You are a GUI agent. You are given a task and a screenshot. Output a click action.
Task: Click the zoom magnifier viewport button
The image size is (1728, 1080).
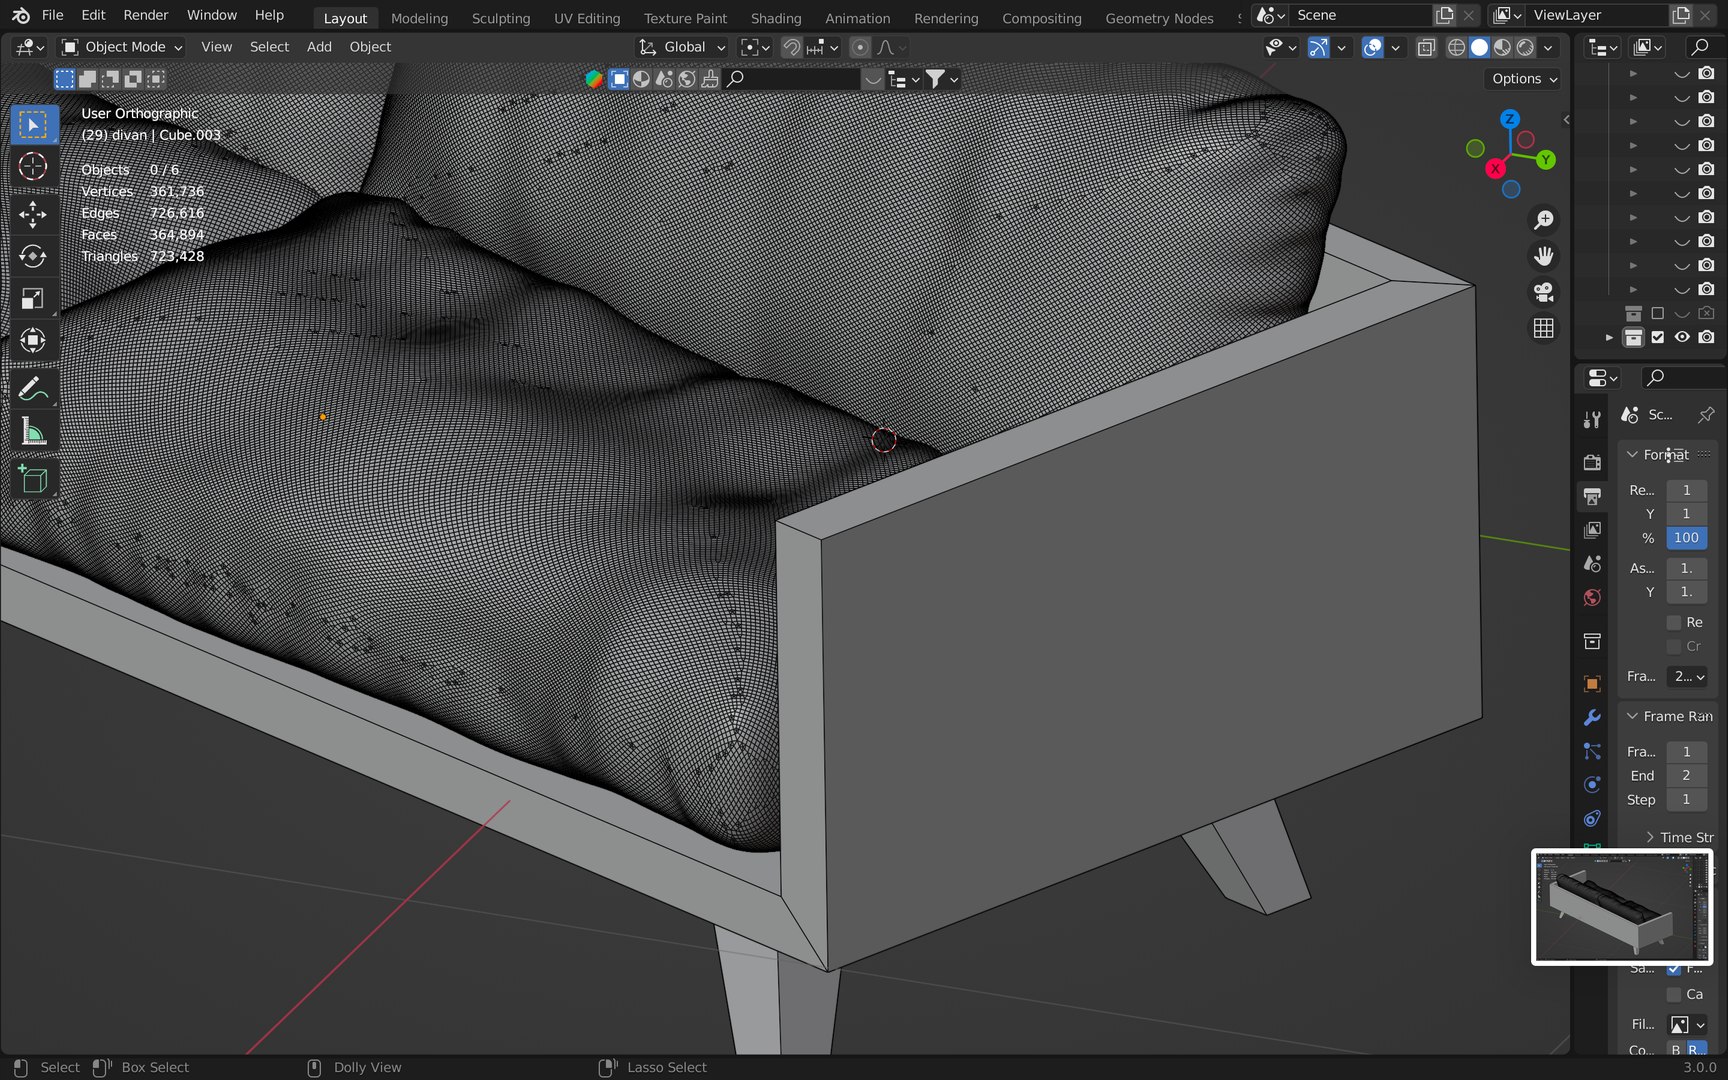[x=1544, y=220]
